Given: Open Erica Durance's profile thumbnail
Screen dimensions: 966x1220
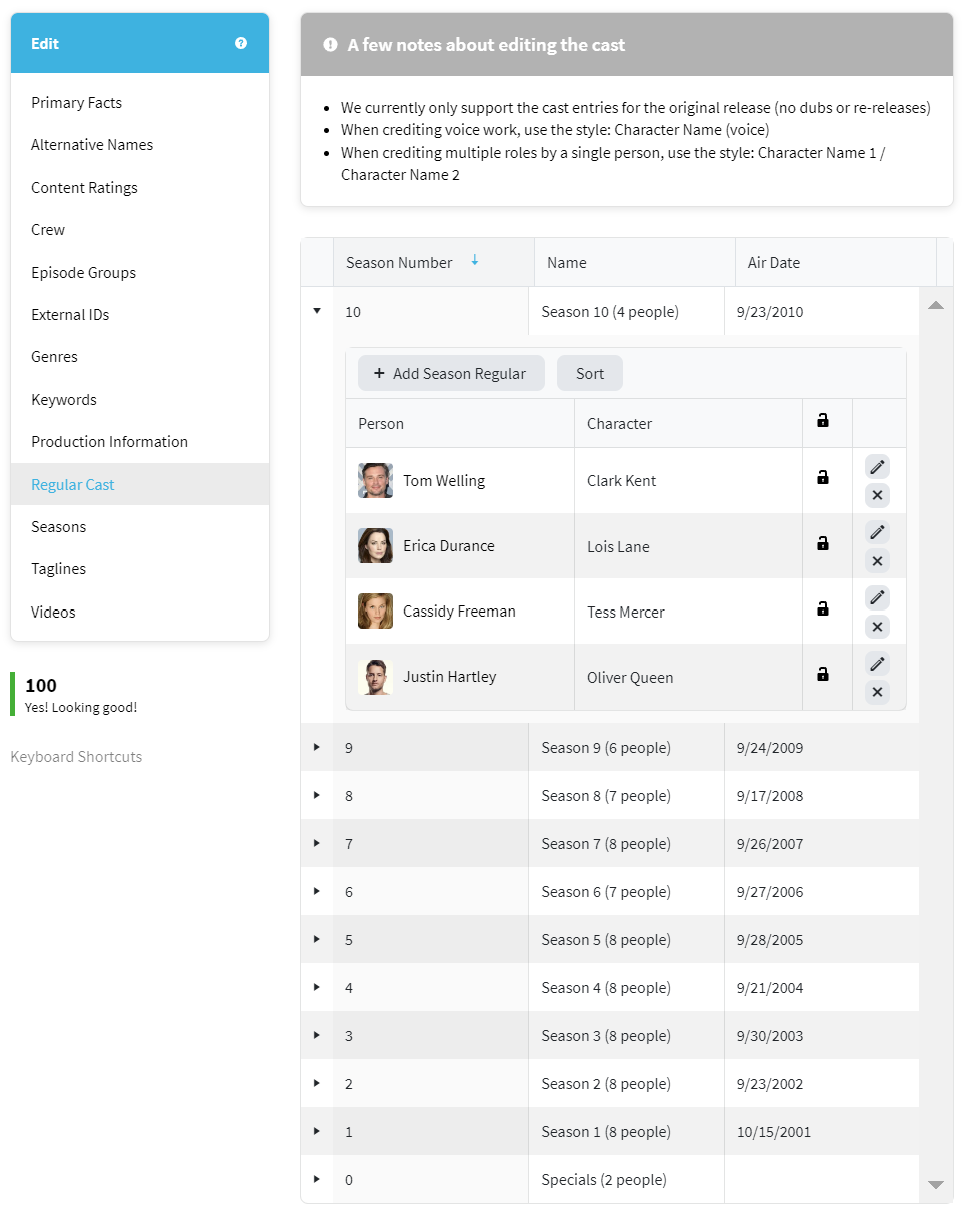Looking at the screenshot, I should tap(375, 546).
